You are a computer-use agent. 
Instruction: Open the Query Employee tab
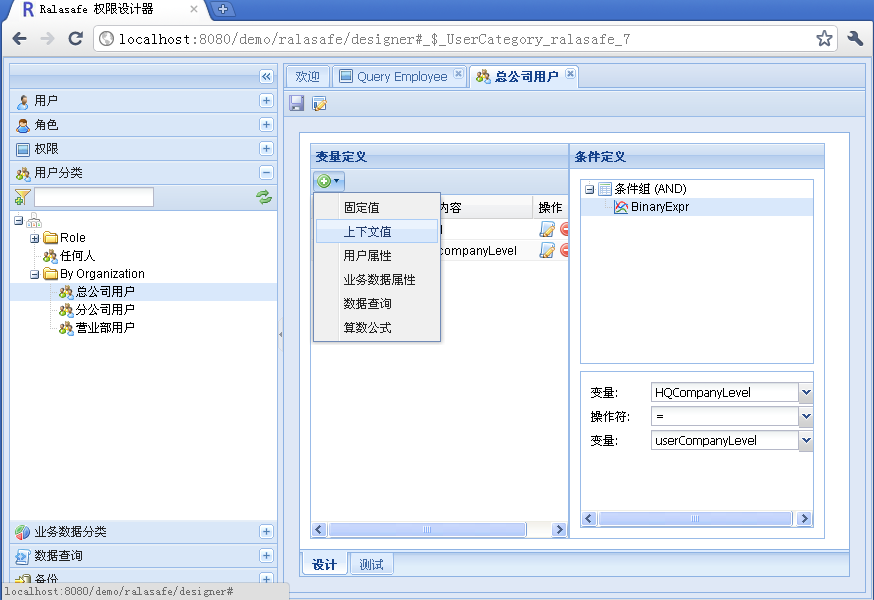[401, 77]
